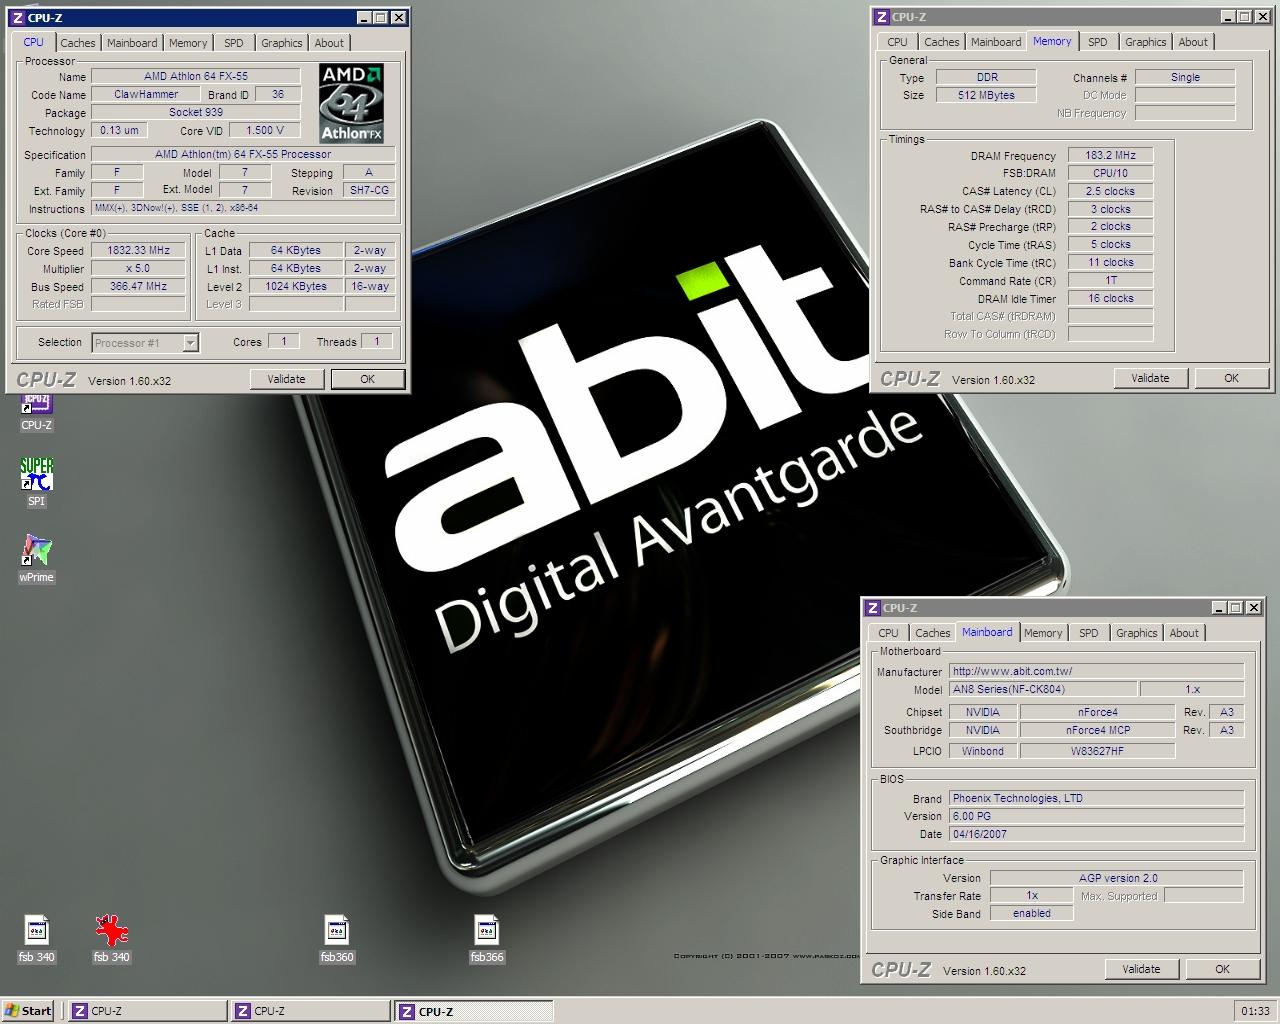1280x1024 pixels.
Task: Click the AMD Athlon 64 FX logo
Action: 352,103
